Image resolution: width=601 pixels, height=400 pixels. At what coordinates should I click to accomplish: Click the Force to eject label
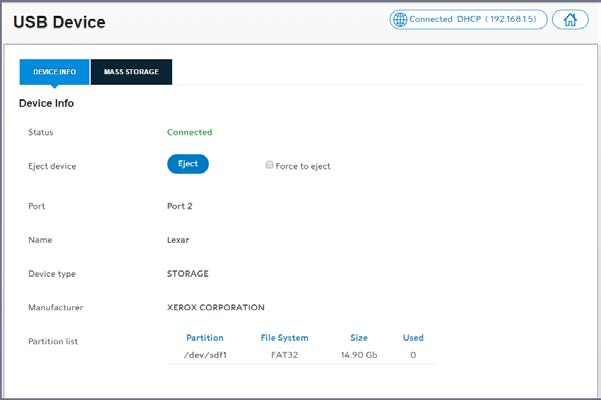(x=302, y=166)
